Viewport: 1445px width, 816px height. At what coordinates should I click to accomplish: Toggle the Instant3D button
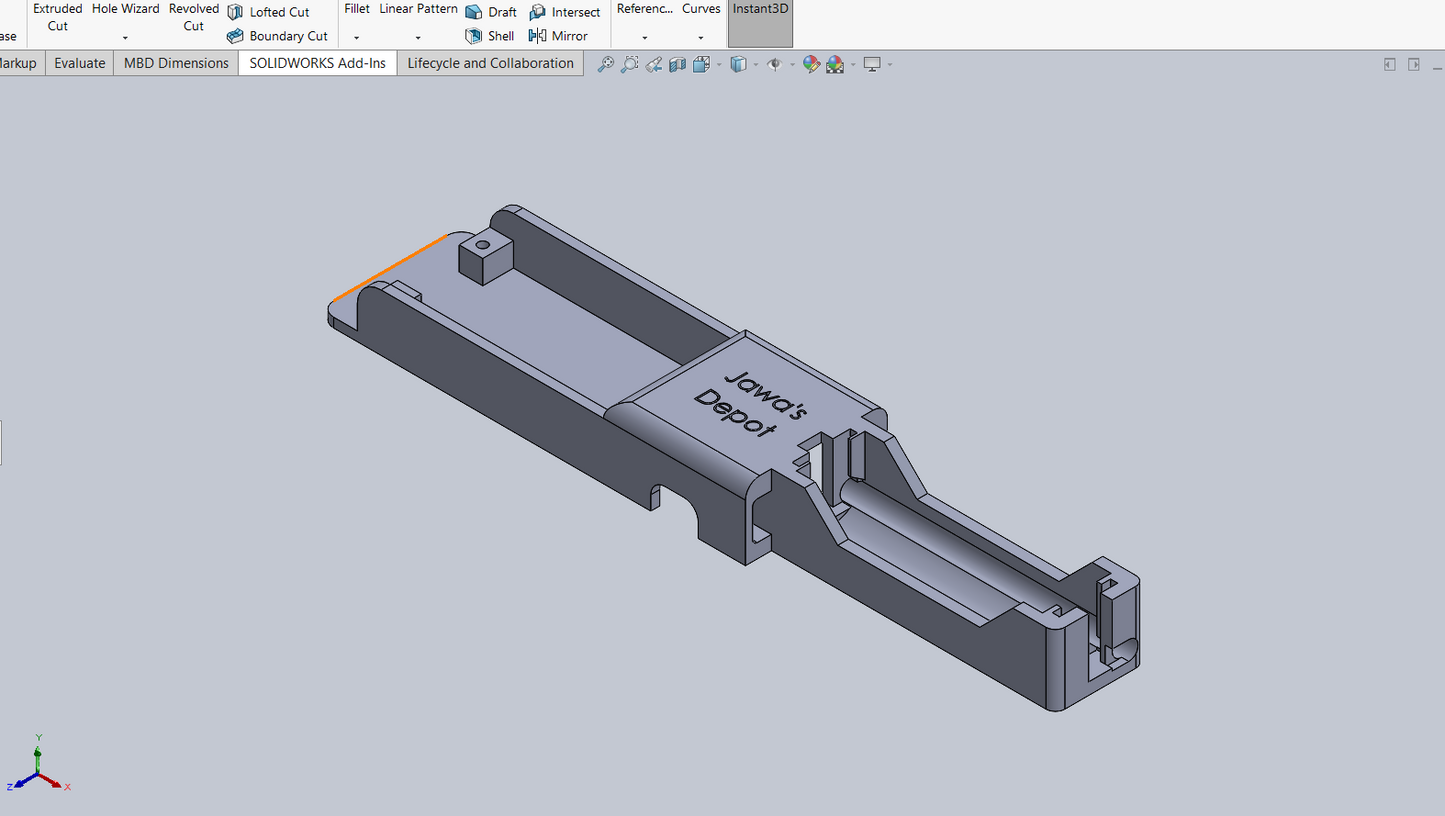coord(760,23)
